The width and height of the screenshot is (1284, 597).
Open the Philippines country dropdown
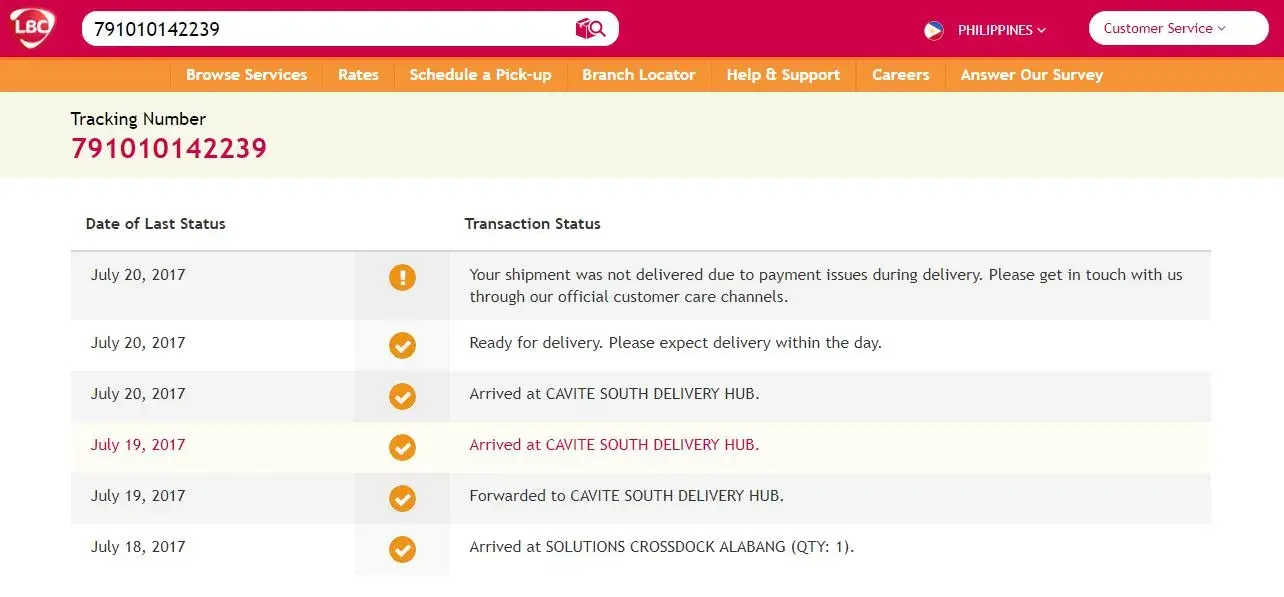click(1001, 30)
